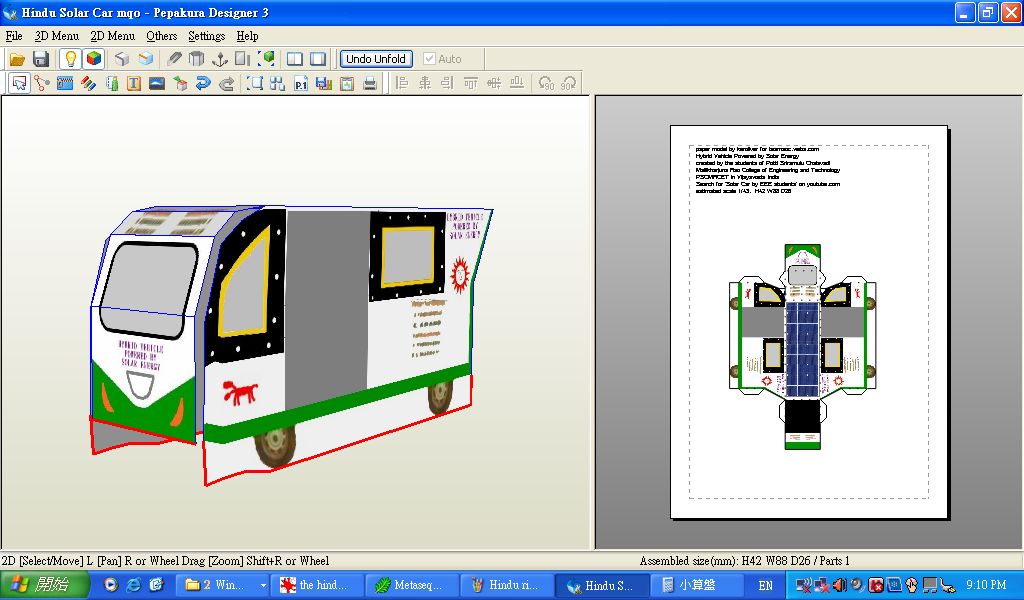Toggle the light bulb lighting icon

[70, 59]
